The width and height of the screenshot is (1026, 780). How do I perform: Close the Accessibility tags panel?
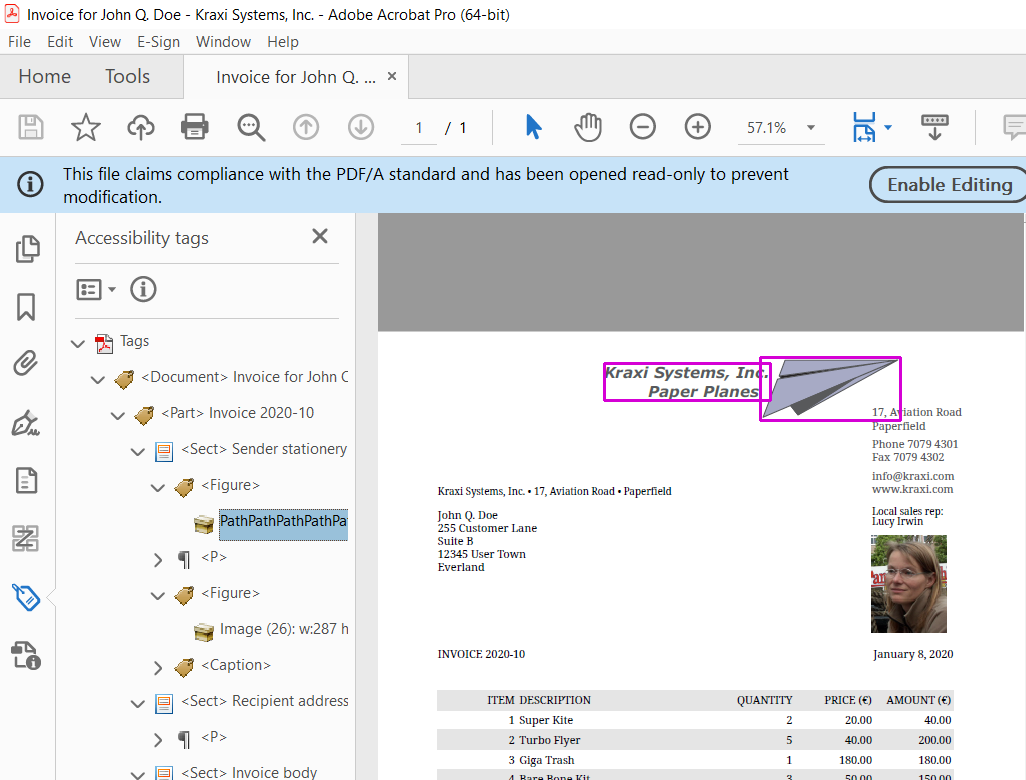[320, 237]
